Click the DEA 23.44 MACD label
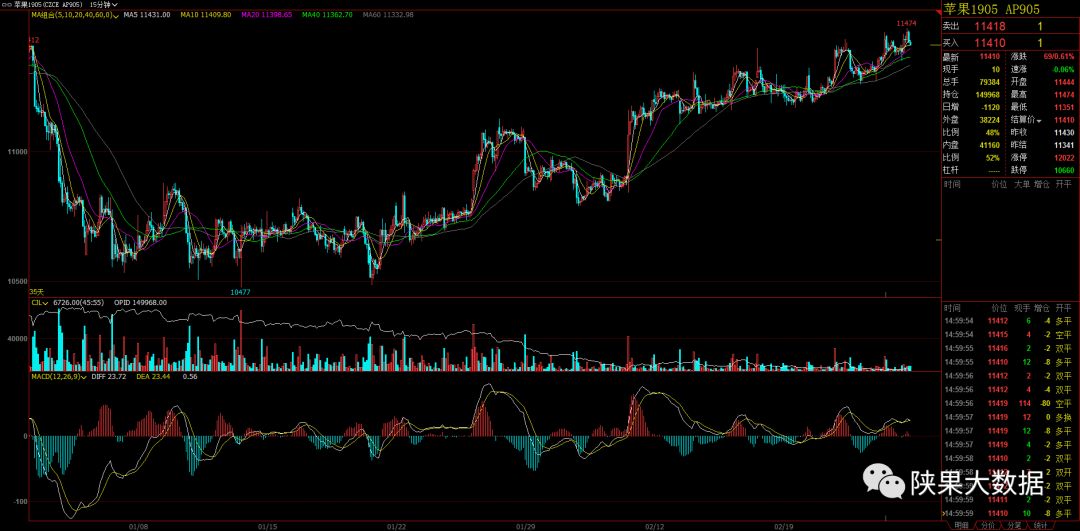This screenshot has height=531, width=1080. tap(155, 377)
